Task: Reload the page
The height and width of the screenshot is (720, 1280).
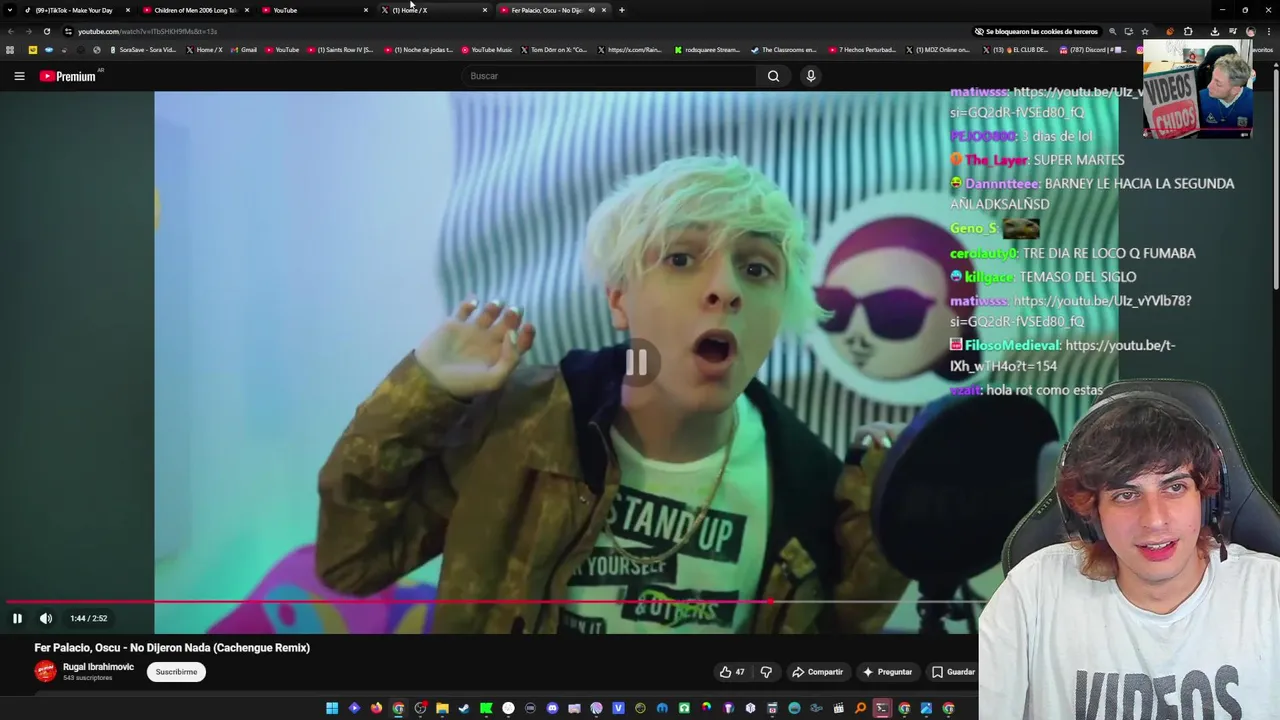Action: click(x=46, y=31)
